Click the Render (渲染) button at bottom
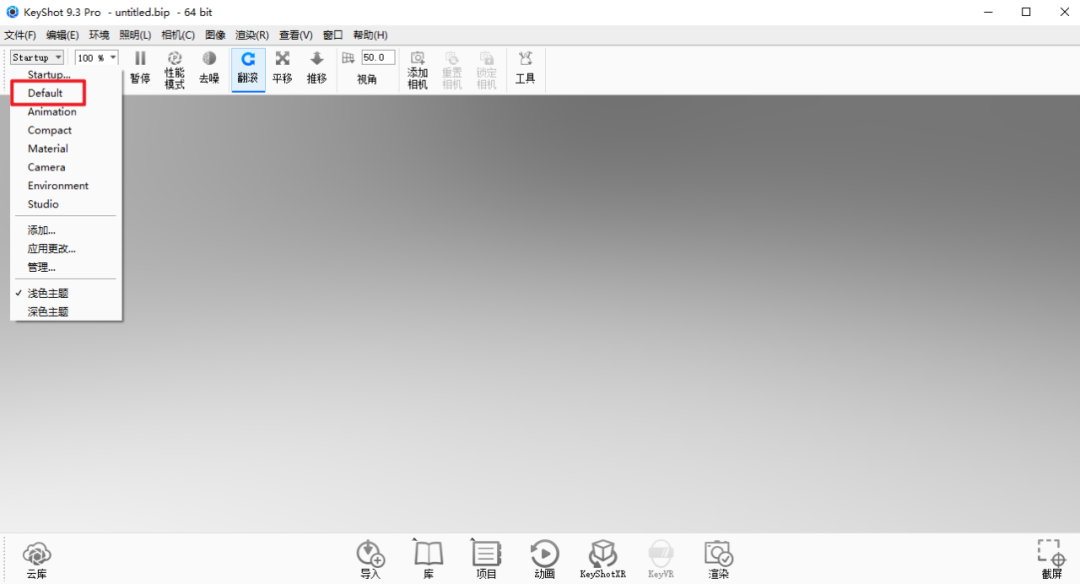Viewport: 1080px width, 584px height. 718,559
